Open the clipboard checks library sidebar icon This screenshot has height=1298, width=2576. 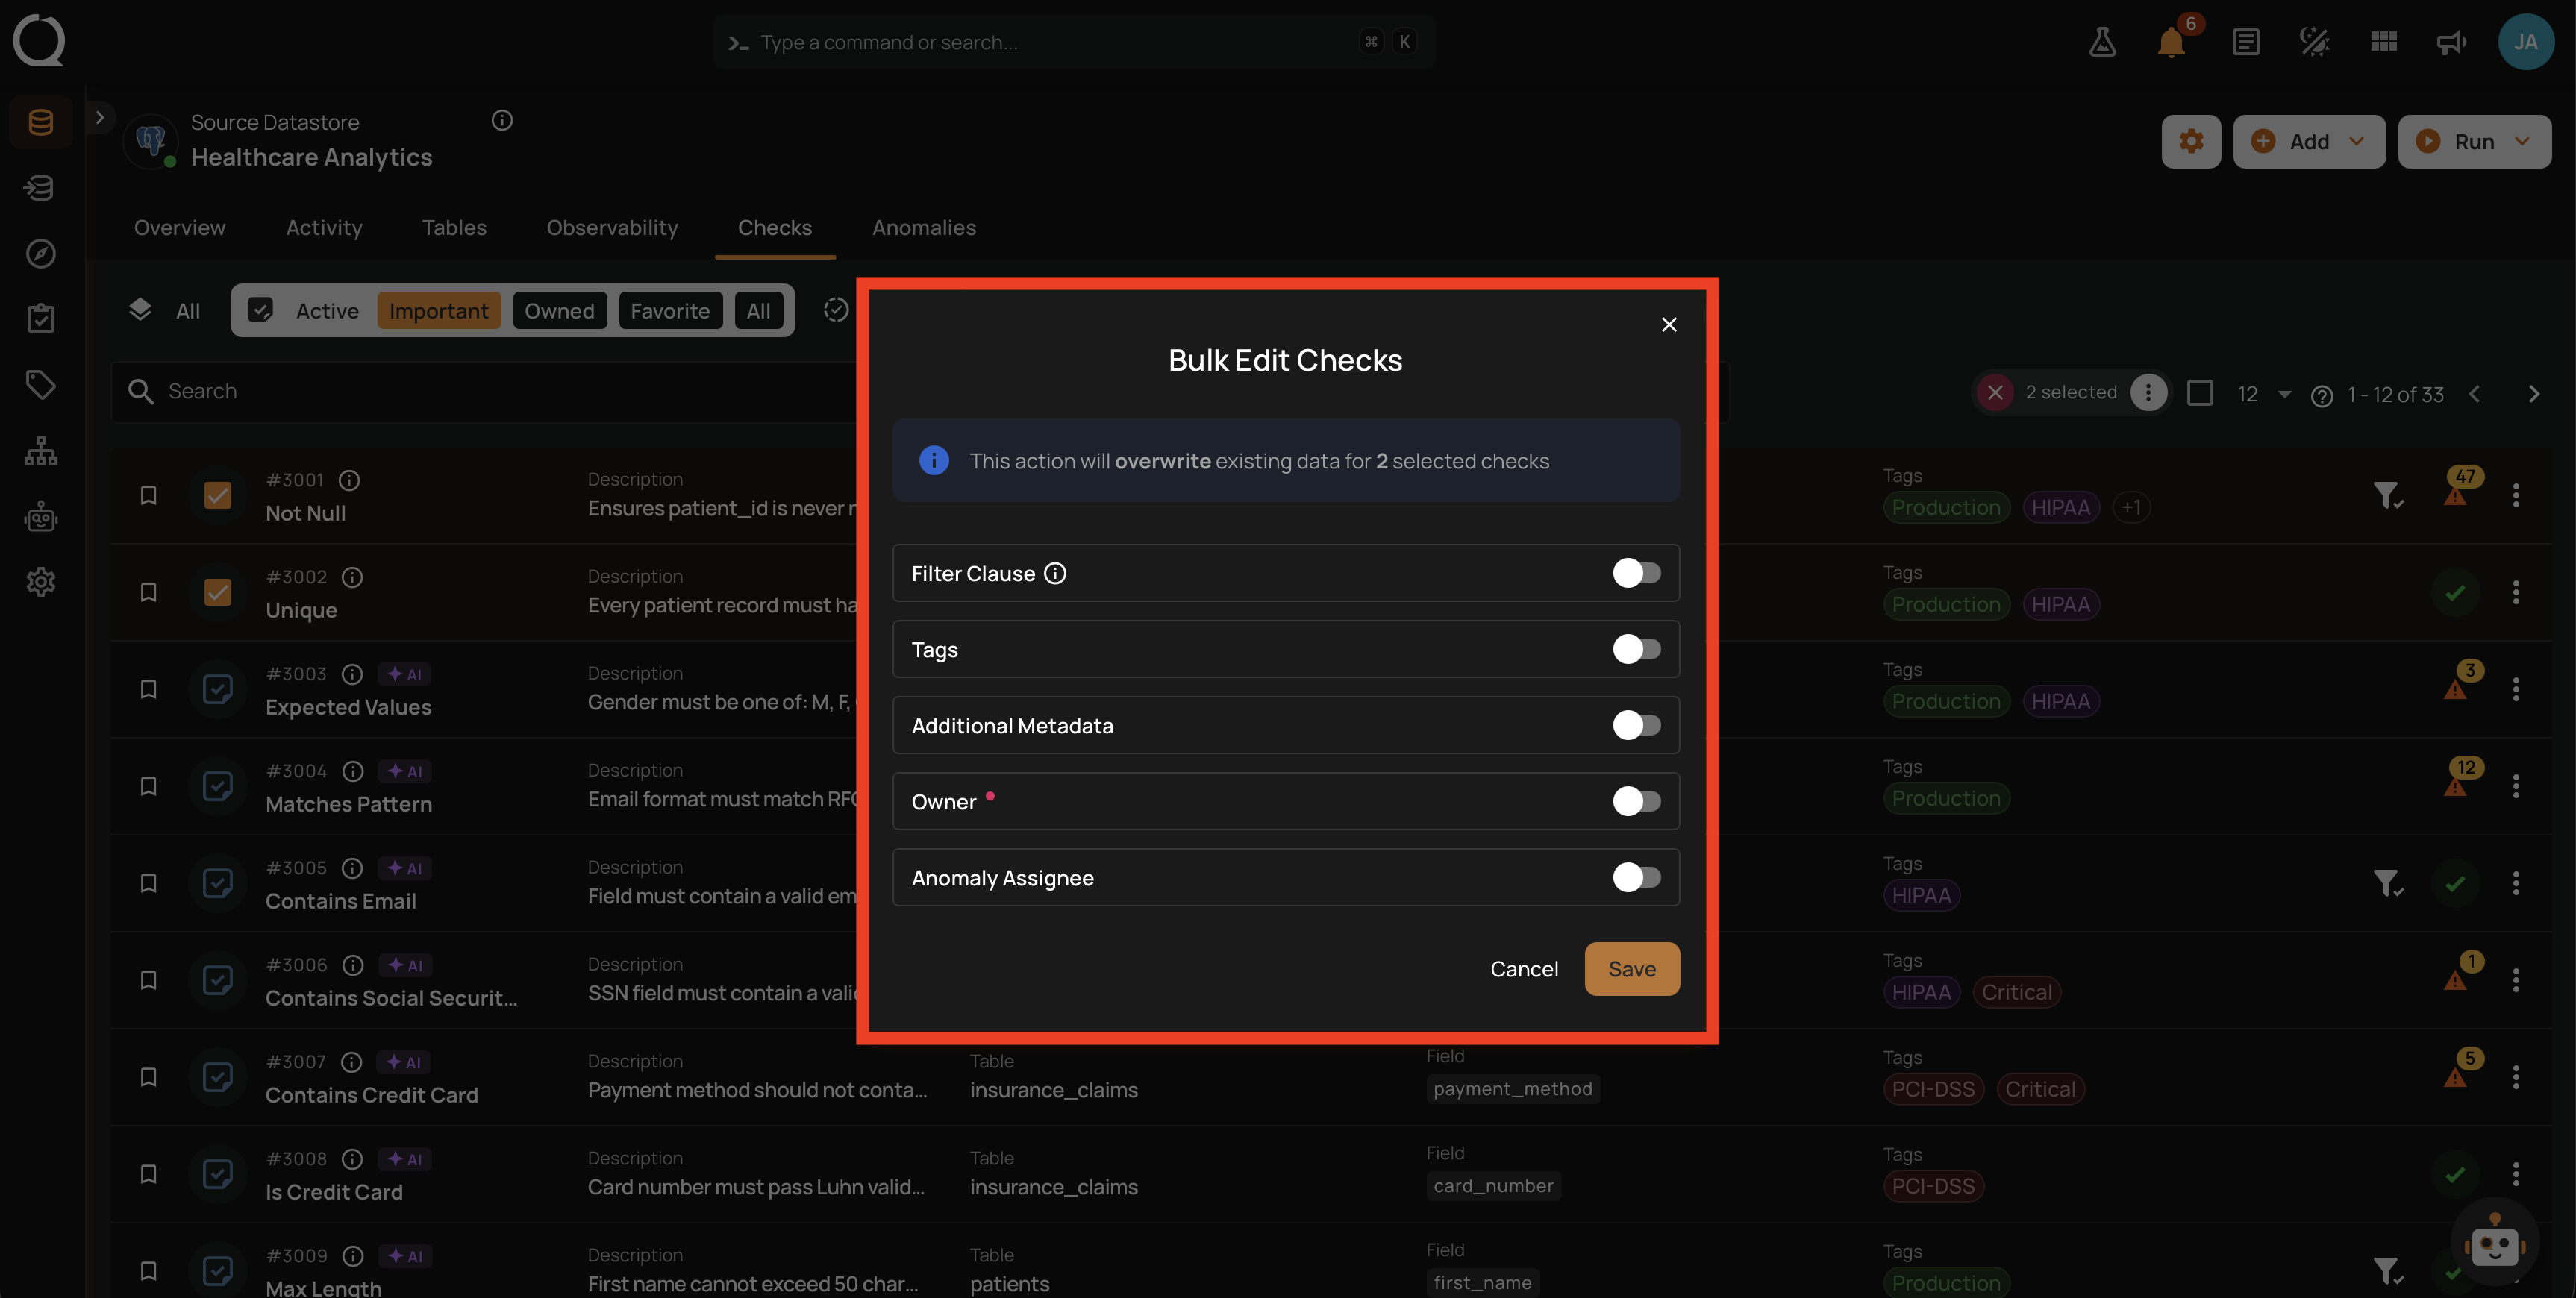(41, 319)
